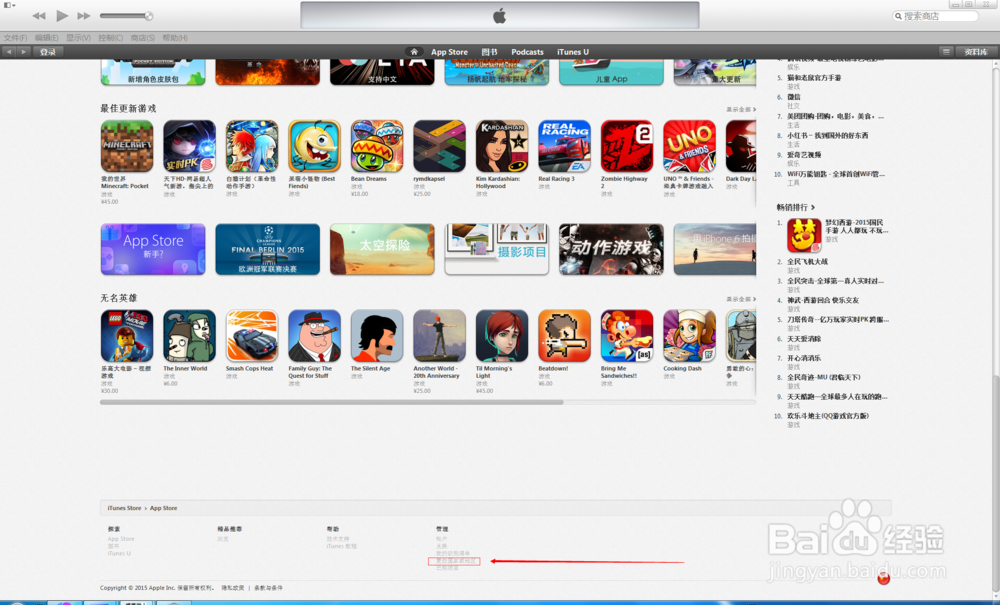Open the Minecraft Pocket app icon

coord(127,146)
